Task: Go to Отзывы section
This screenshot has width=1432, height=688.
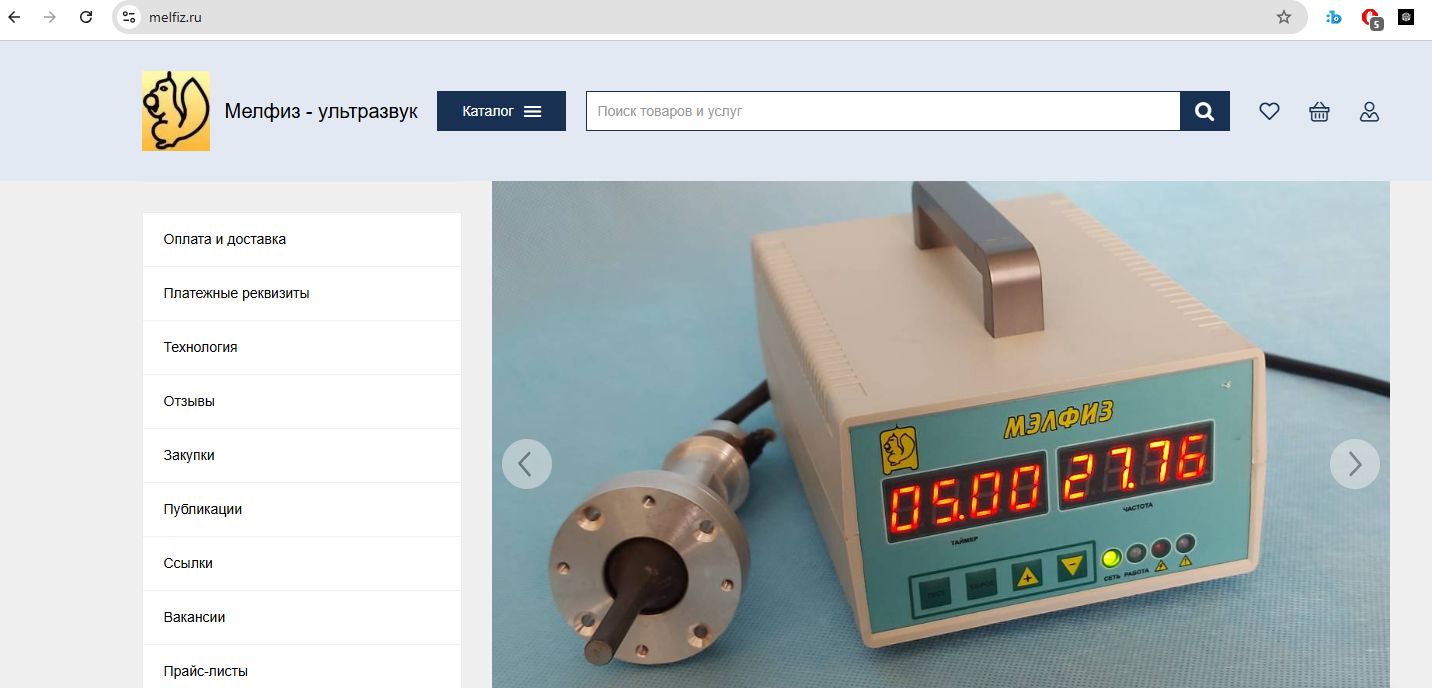Action: (189, 401)
